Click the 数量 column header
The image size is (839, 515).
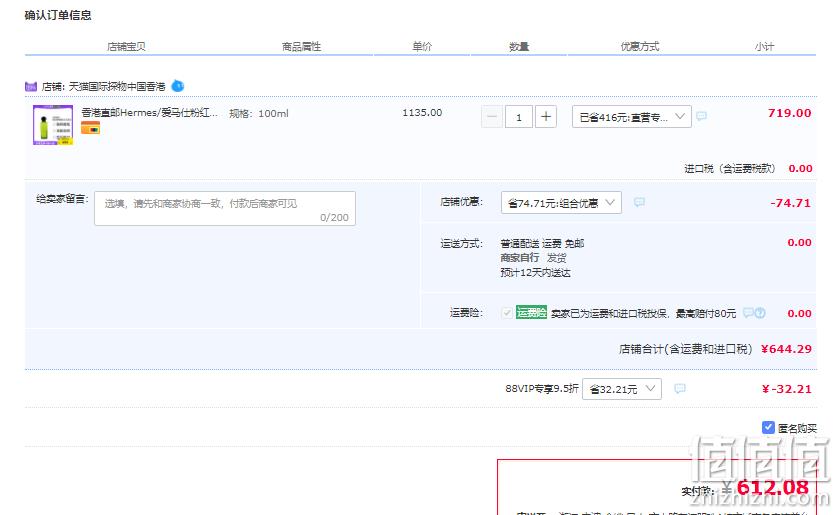pyautogui.click(x=518, y=47)
